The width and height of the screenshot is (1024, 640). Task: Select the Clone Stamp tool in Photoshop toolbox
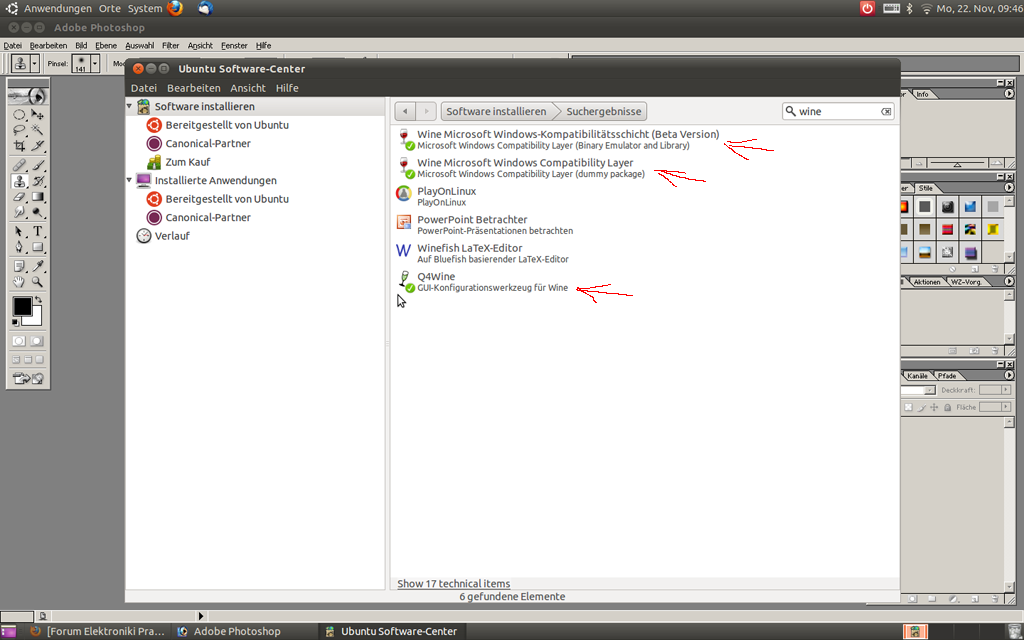pyautogui.click(x=19, y=181)
